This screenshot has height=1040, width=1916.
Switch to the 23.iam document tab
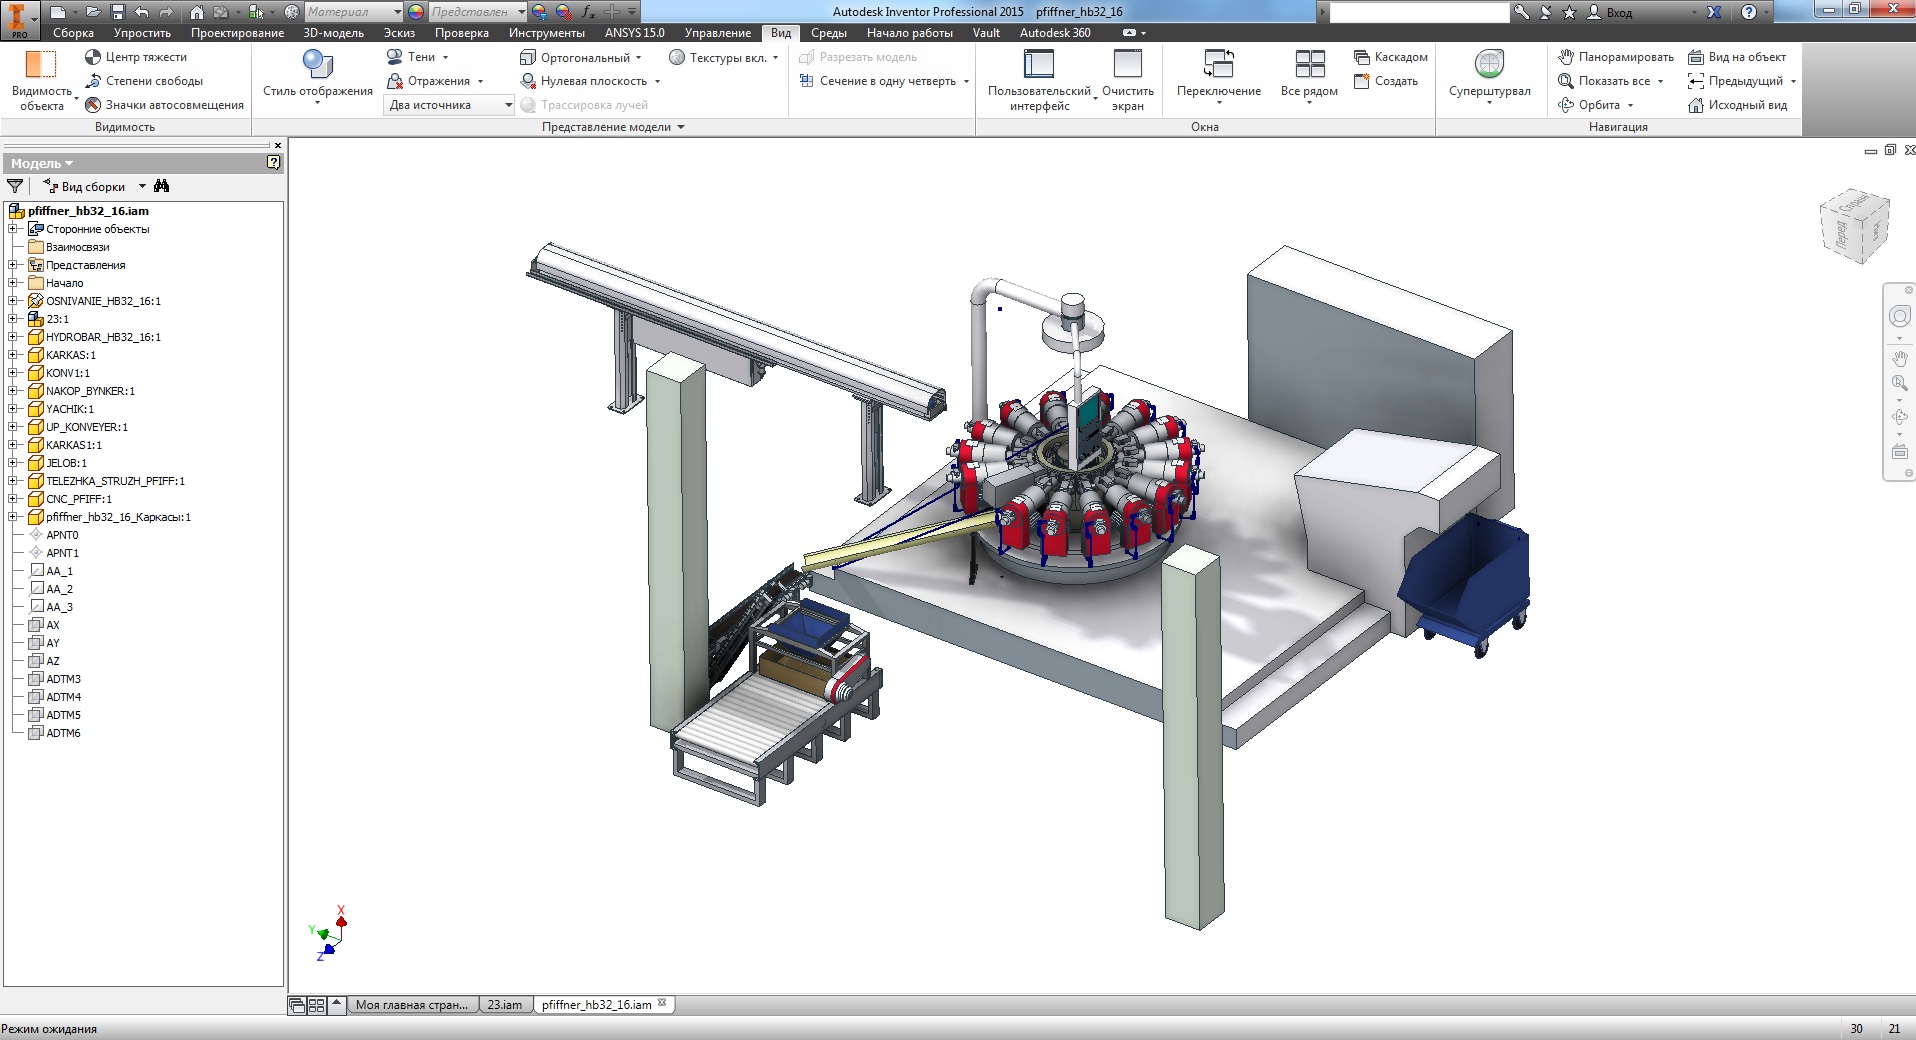pos(504,1005)
